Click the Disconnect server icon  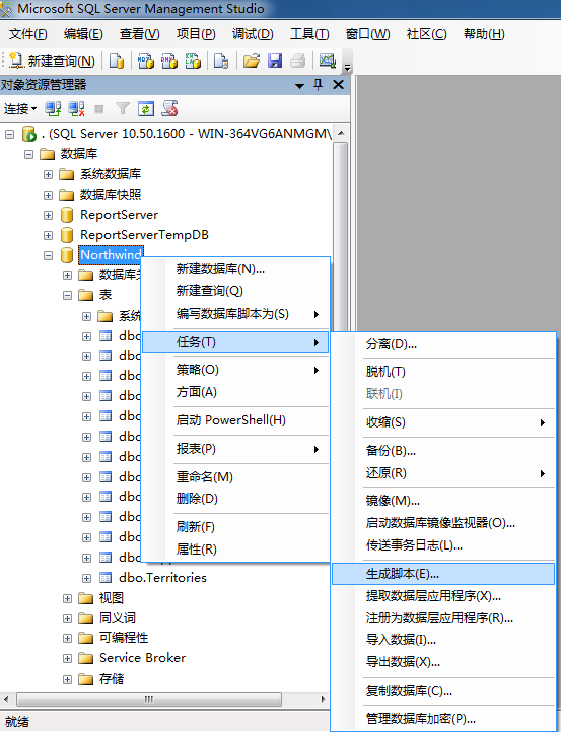point(76,109)
